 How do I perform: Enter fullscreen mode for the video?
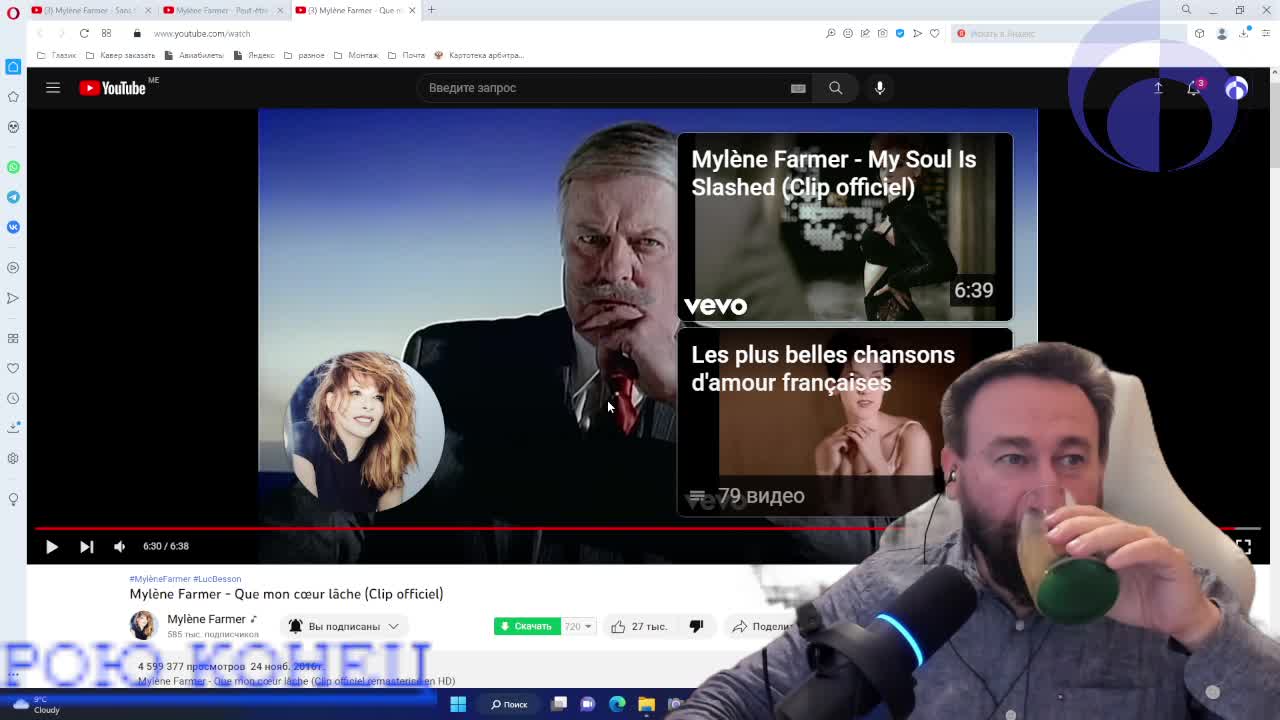click(x=1243, y=546)
